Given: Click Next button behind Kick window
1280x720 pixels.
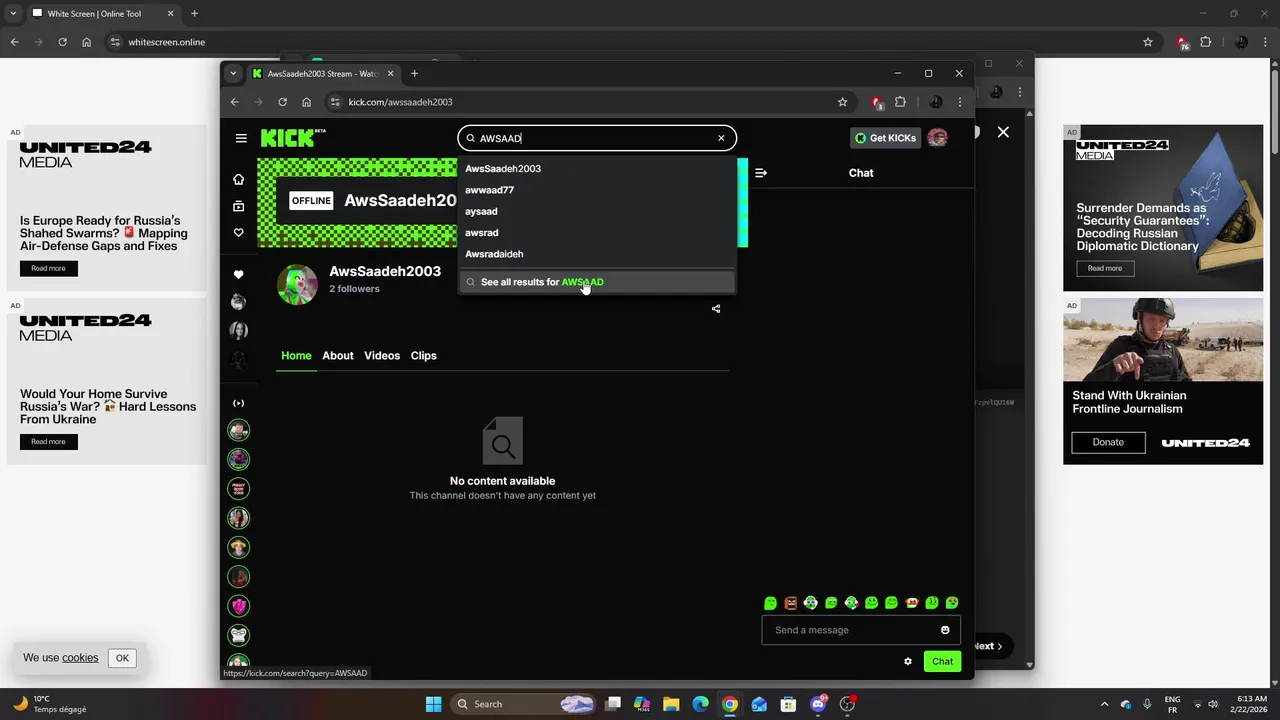Looking at the screenshot, I should 988,646.
